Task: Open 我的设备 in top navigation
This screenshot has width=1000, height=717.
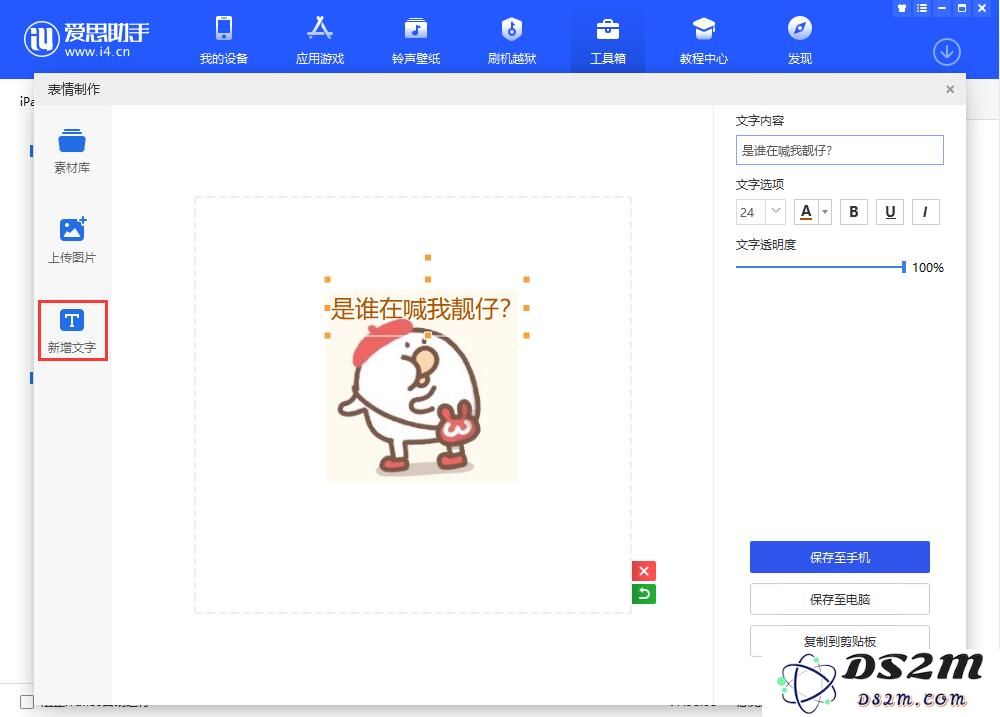Action: pyautogui.click(x=223, y=40)
